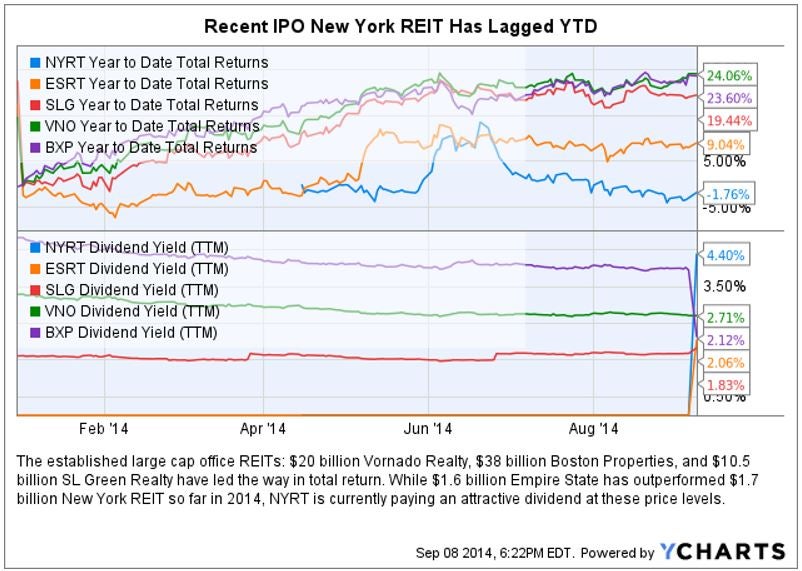
Task: Click the Apr '14 date axis label
Action: pos(263,428)
